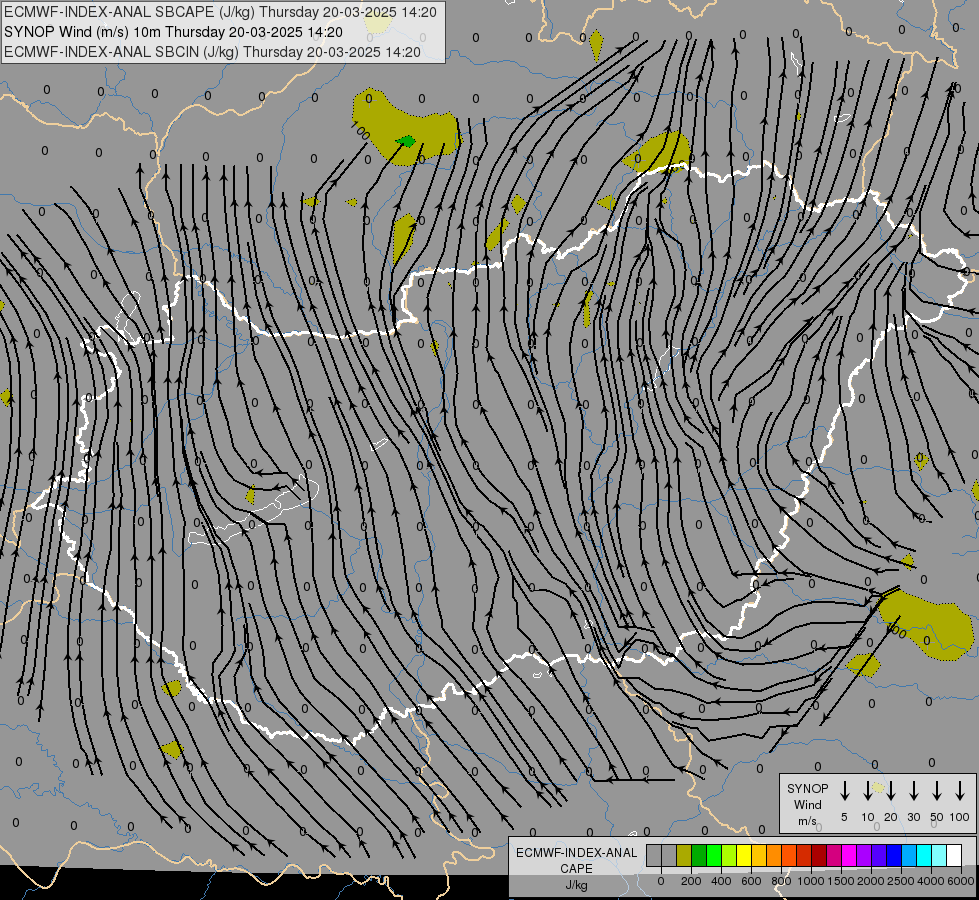Select the deep blue swatch in CAPE legend

pyautogui.click(x=895, y=855)
